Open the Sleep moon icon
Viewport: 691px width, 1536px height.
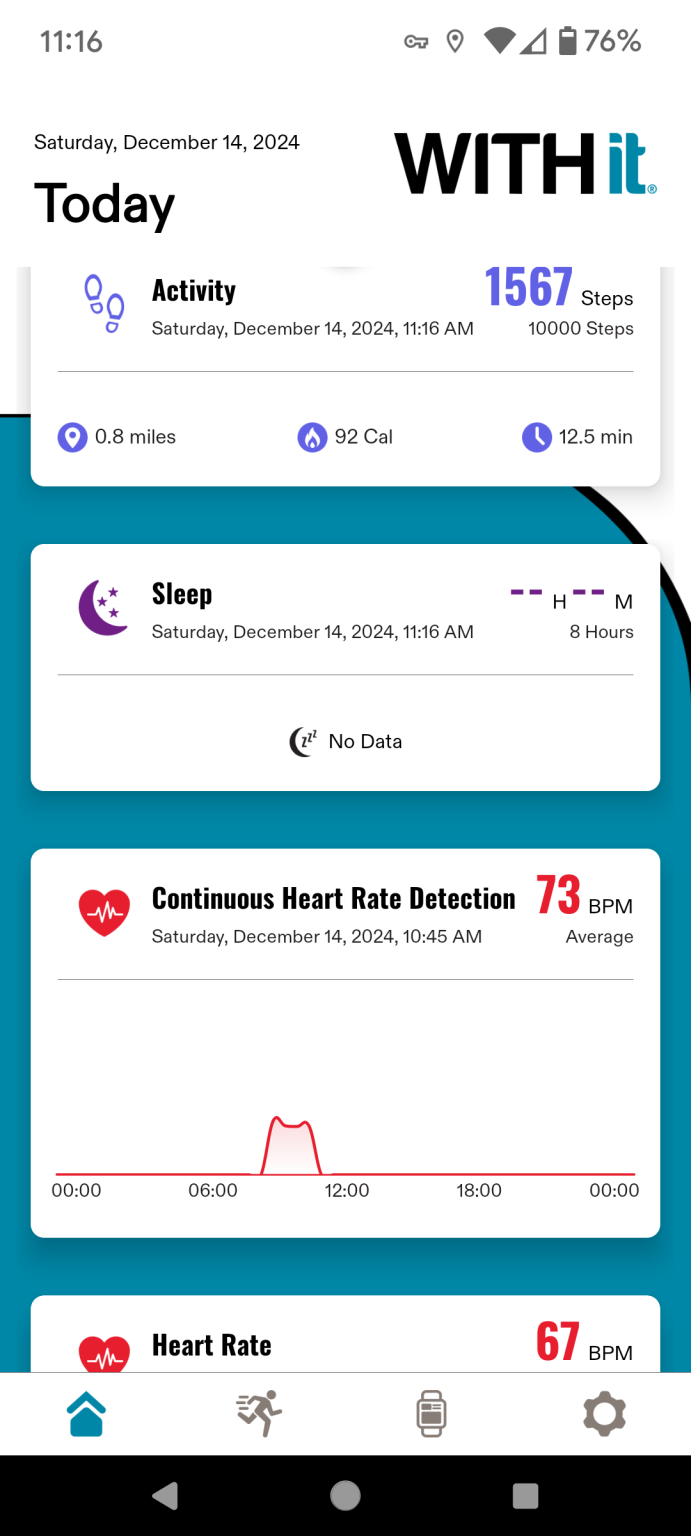pyautogui.click(x=104, y=604)
